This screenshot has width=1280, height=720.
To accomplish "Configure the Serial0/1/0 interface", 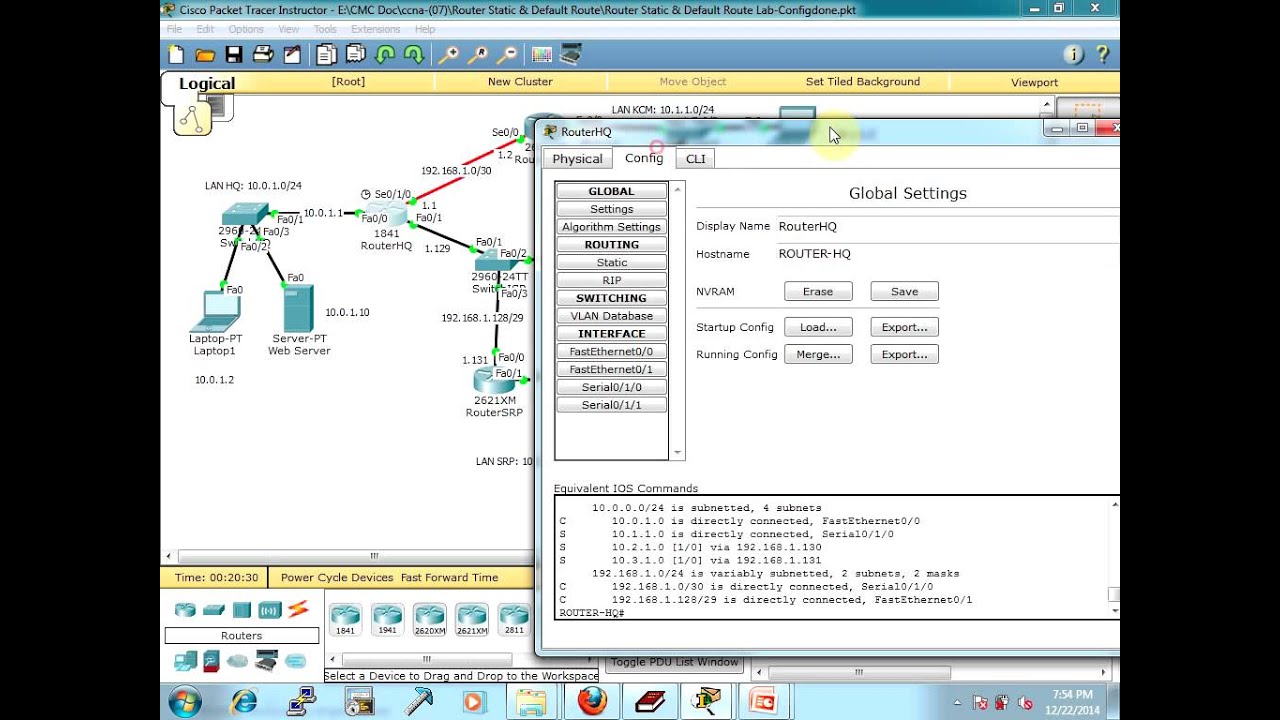I will coord(612,388).
